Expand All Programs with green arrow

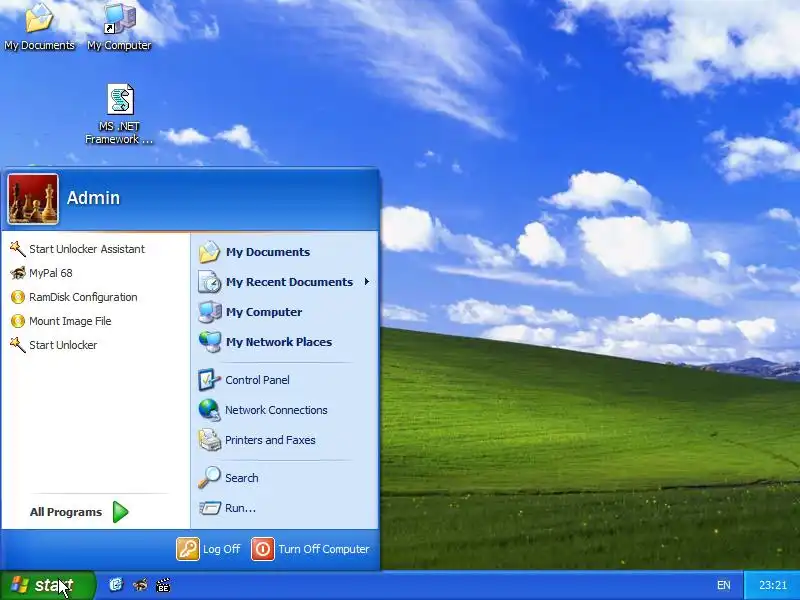[x=120, y=512]
